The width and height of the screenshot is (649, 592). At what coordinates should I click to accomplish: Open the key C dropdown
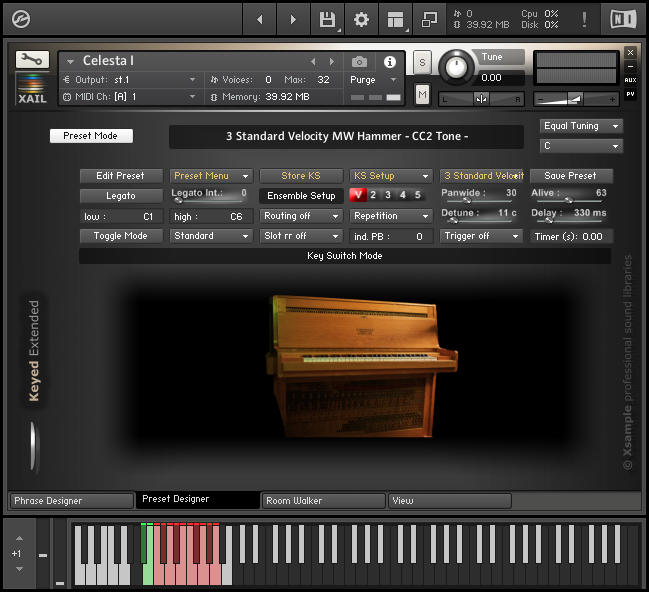[581, 146]
